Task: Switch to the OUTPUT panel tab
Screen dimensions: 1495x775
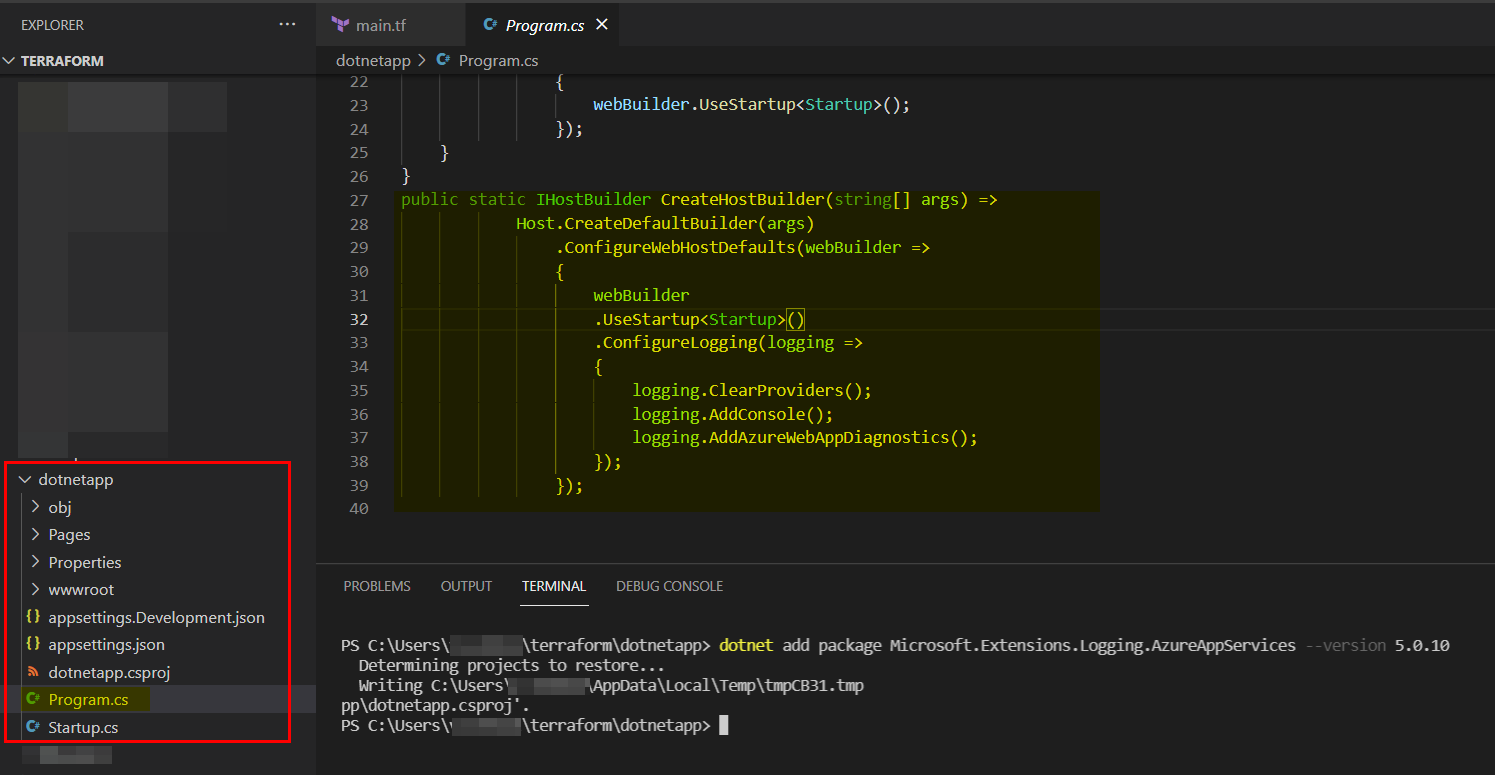Action: click(466, 586)
